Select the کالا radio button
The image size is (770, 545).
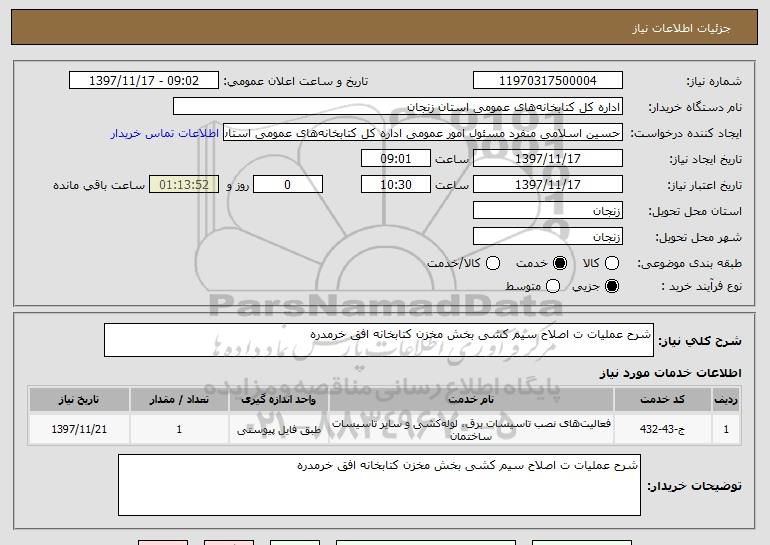615,263
